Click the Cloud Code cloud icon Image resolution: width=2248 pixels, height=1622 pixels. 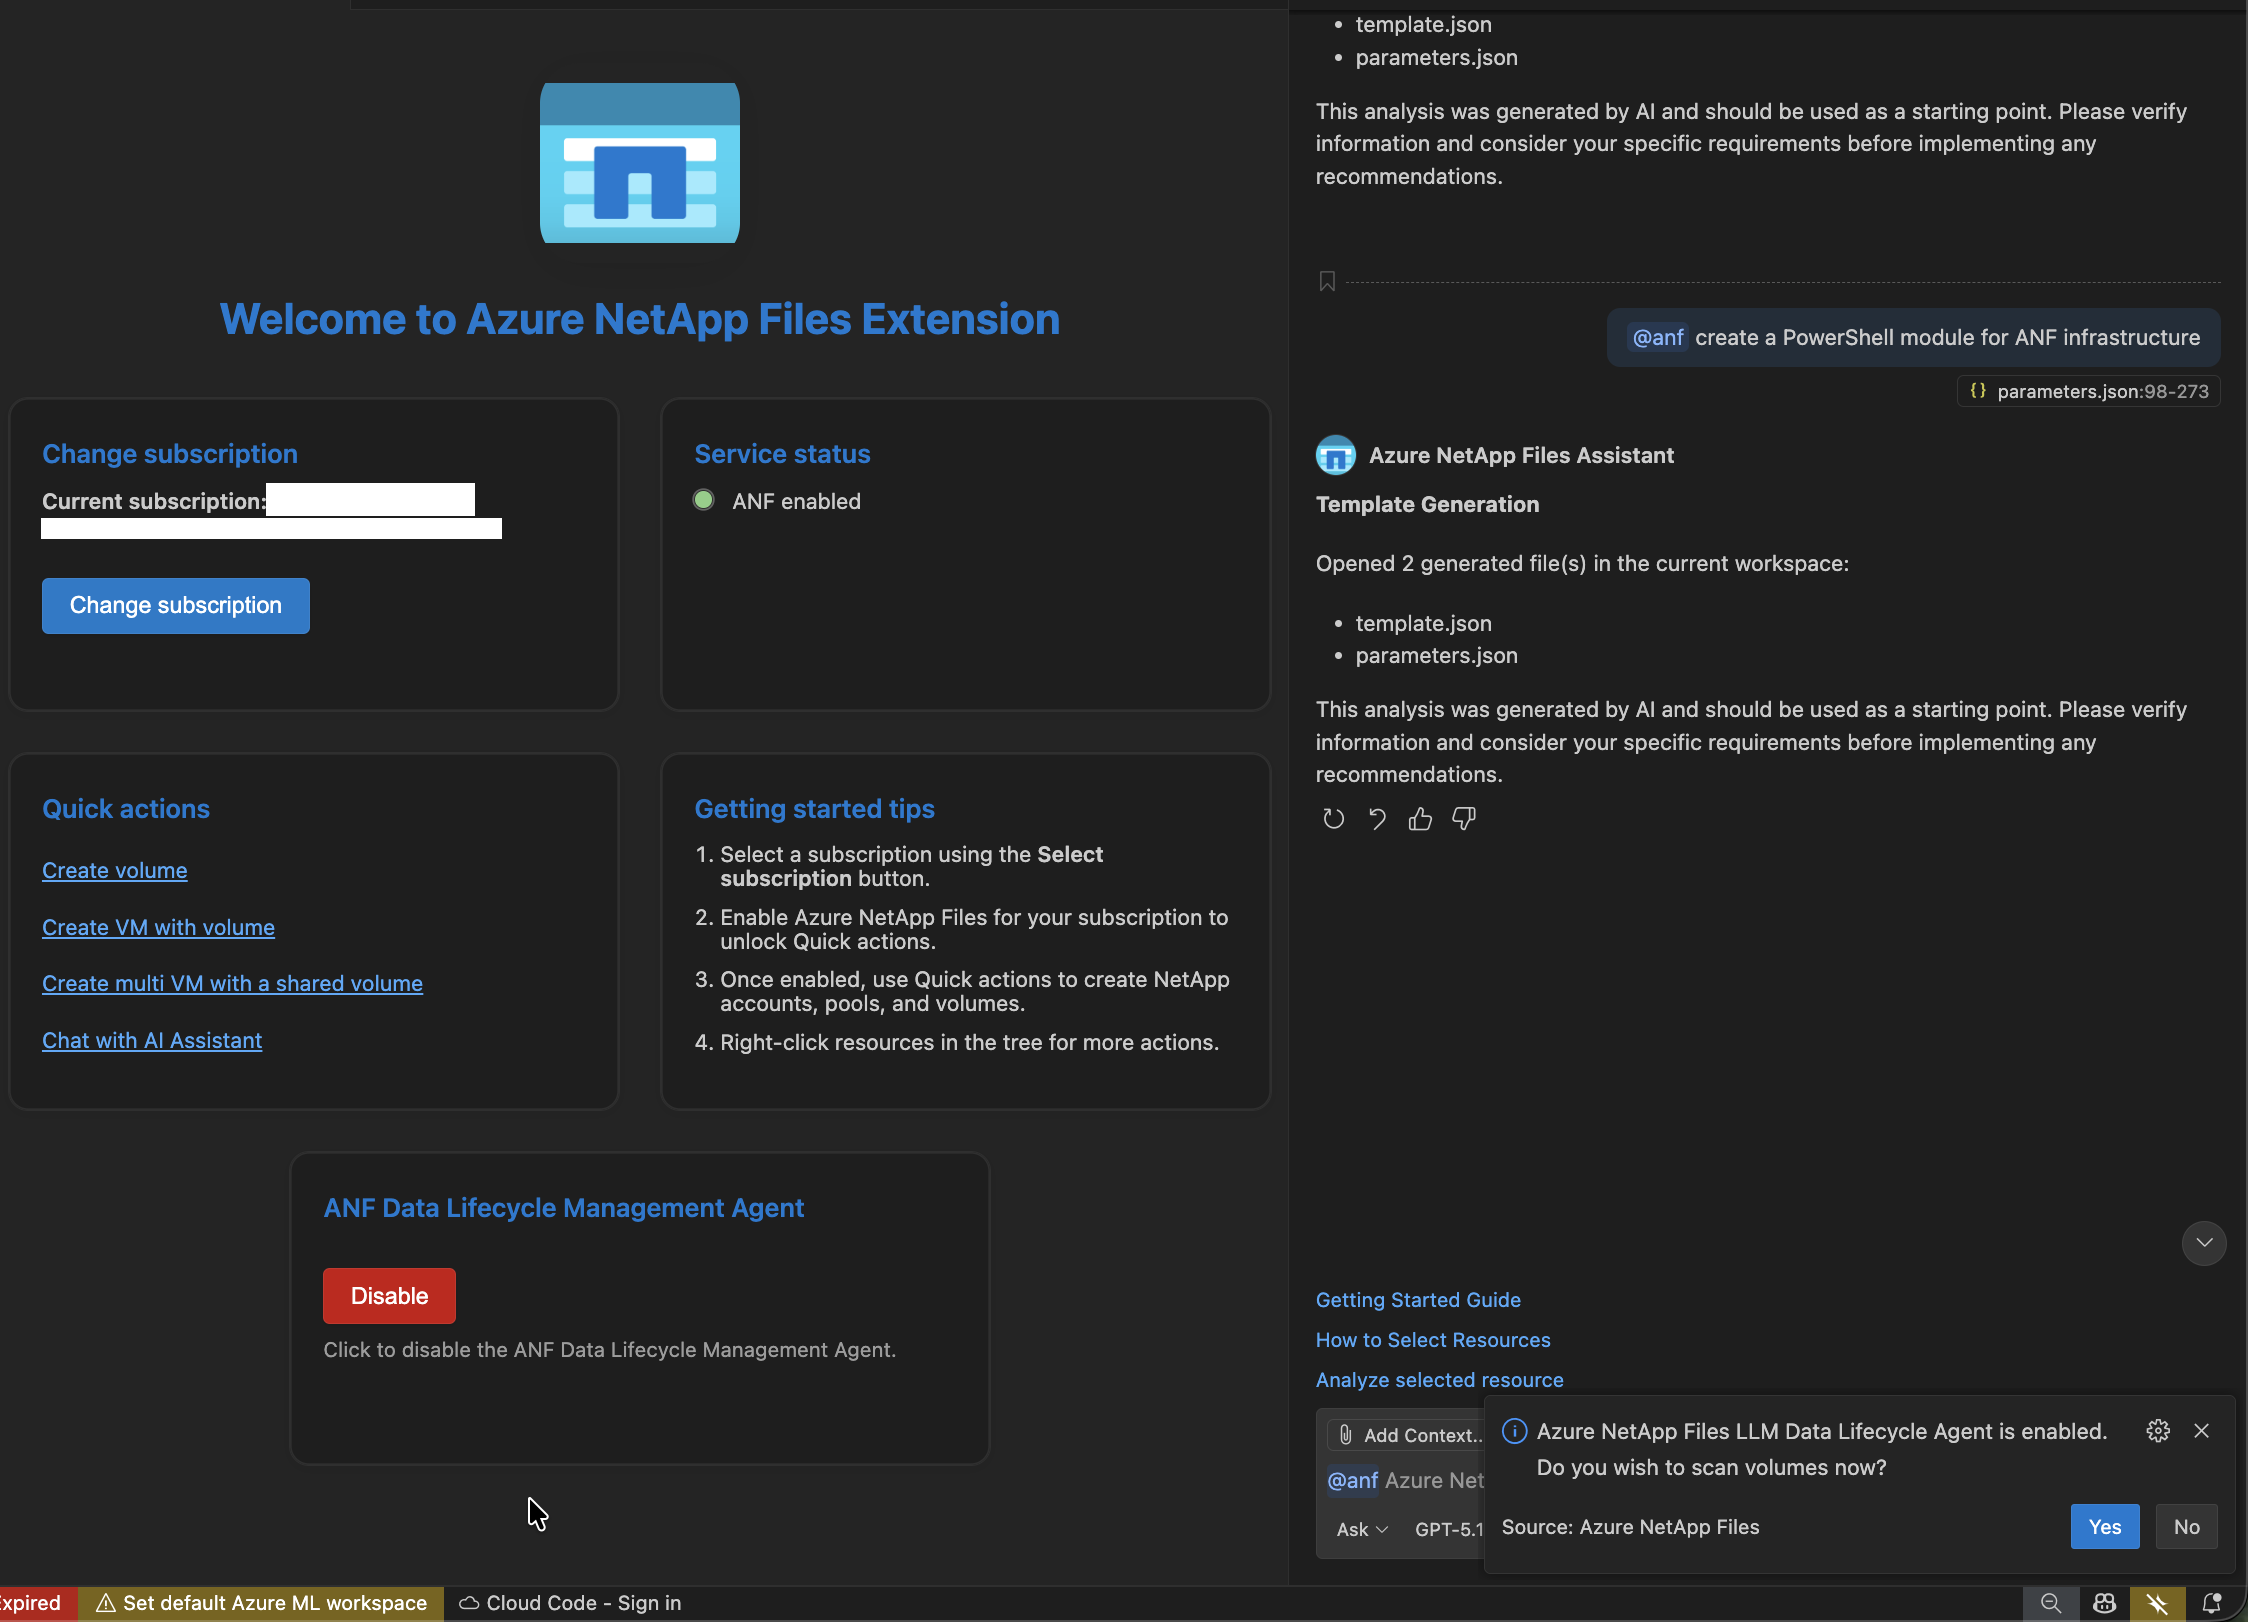[x=469, y=1603]
